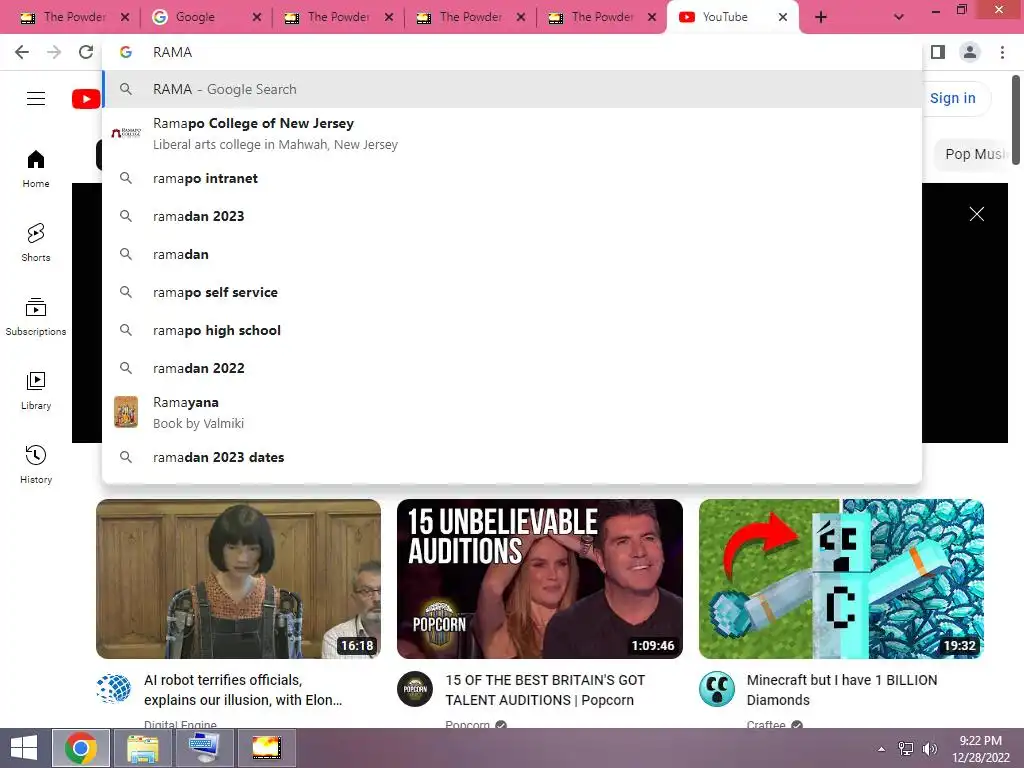1024x768 pixels.
Task: Click the address bar containing RAMA
Action: (x=513, y=52)
